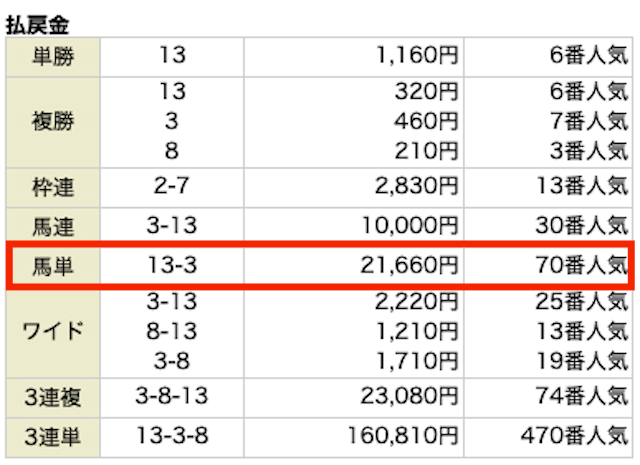
Task: Select the 3連単 row header
Action: point(53,437)
